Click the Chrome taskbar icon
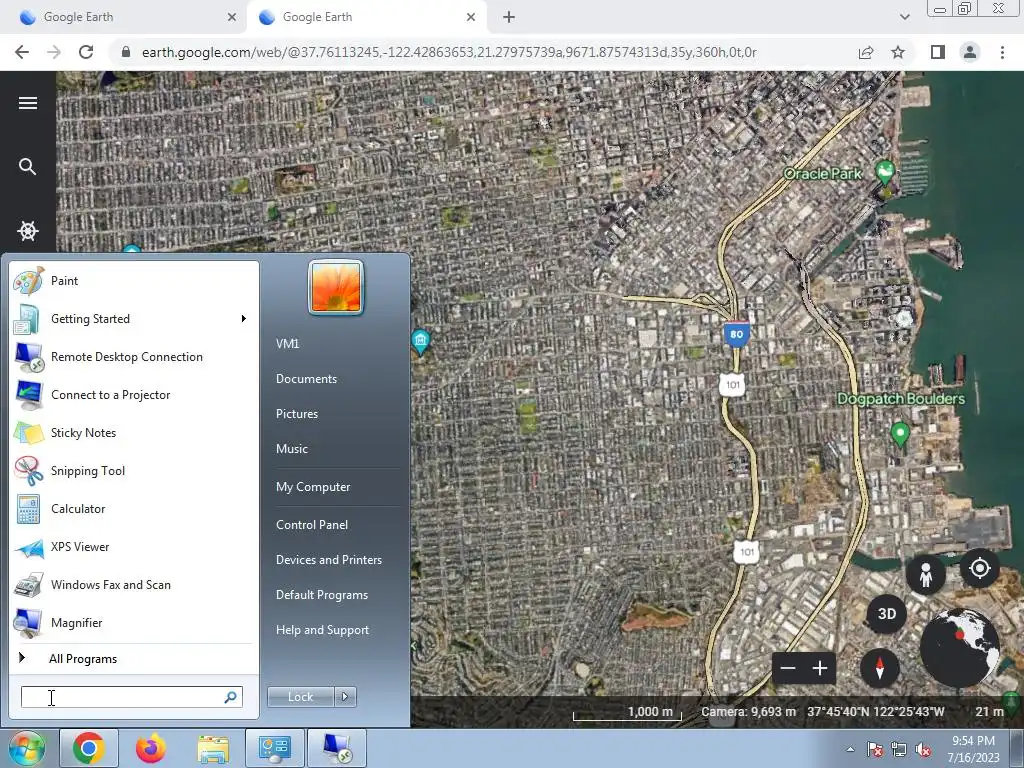 pos(89,748)
